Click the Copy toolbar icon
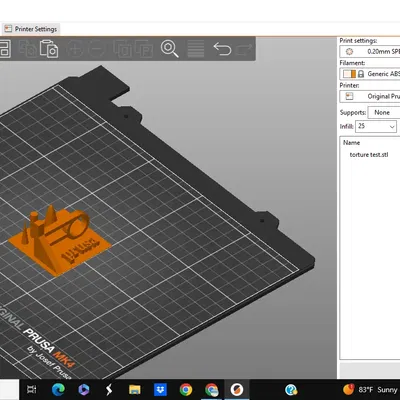Image resolution: width=400 pixels, height=400 pixels. tap(27, 49)
